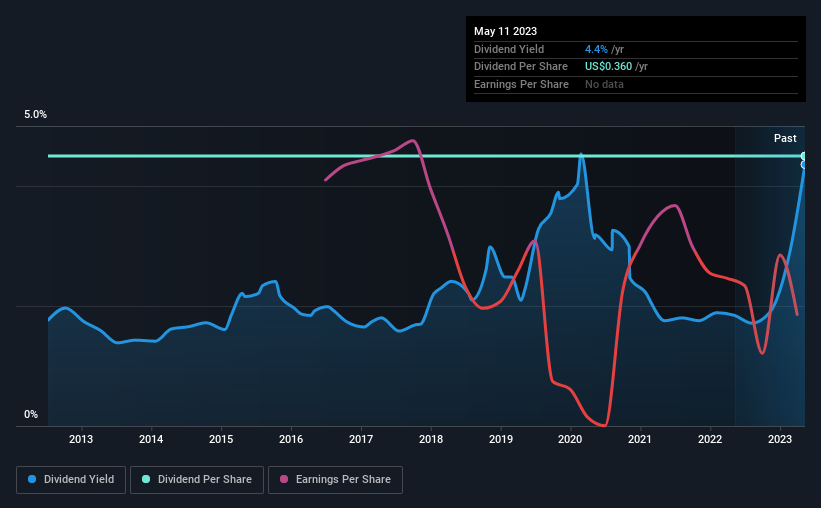Click the US$0.360 dividend per share value
The height and width of the screenshot is (508, 821).
608,67
